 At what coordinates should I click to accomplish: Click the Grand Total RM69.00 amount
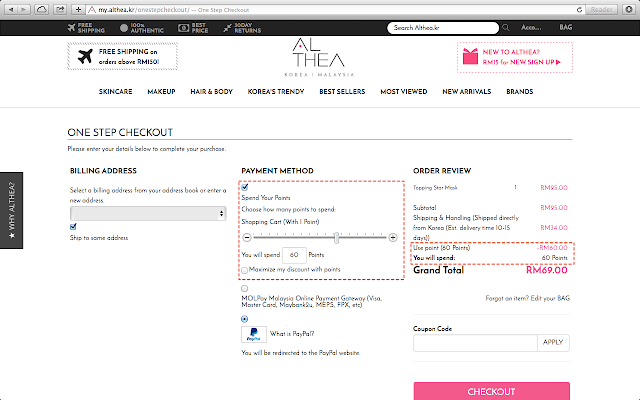(x=547, y=270)
